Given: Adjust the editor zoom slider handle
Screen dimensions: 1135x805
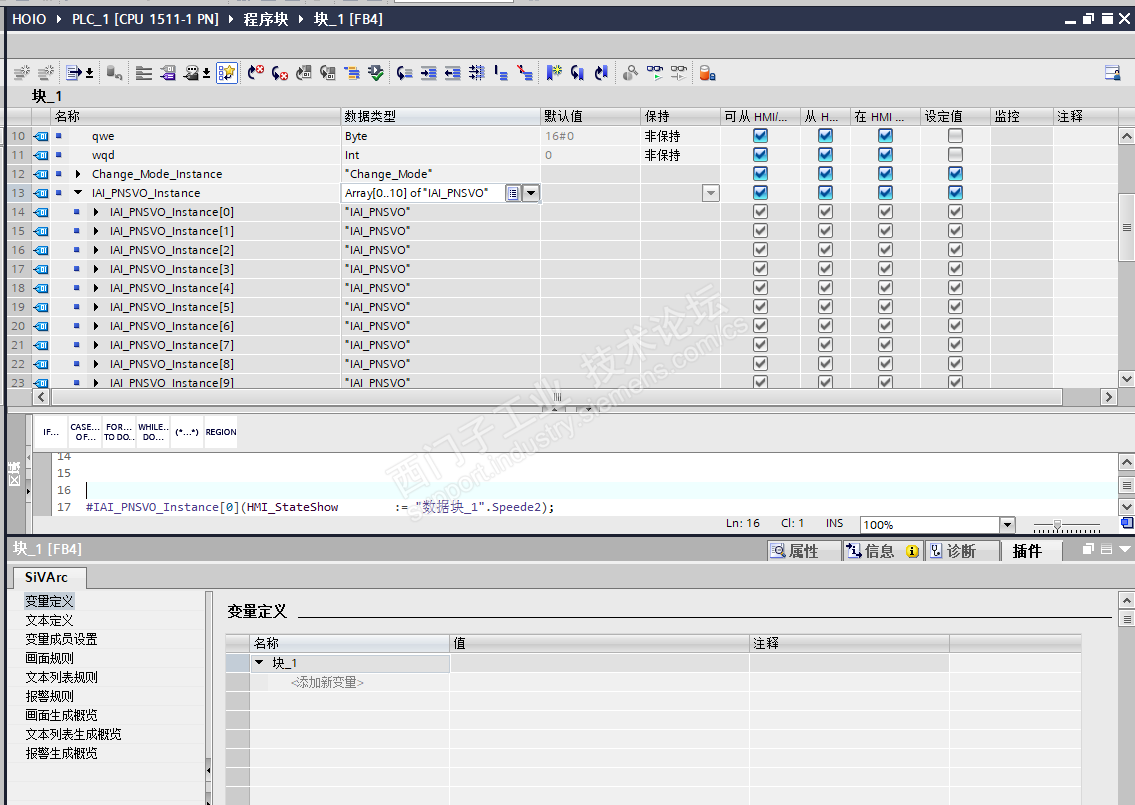Looking at the screenshot, I should [x=1057, y=524].
